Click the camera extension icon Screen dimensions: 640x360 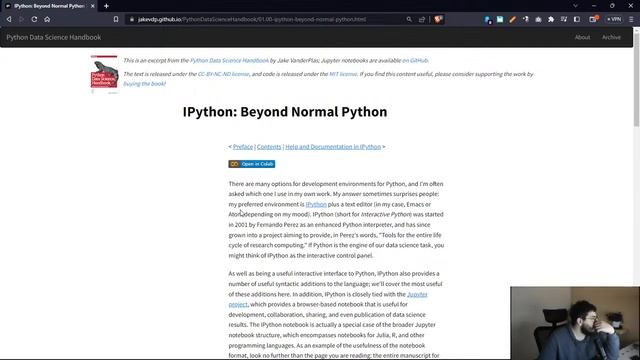pyautogui.click(x=538, y=19)
